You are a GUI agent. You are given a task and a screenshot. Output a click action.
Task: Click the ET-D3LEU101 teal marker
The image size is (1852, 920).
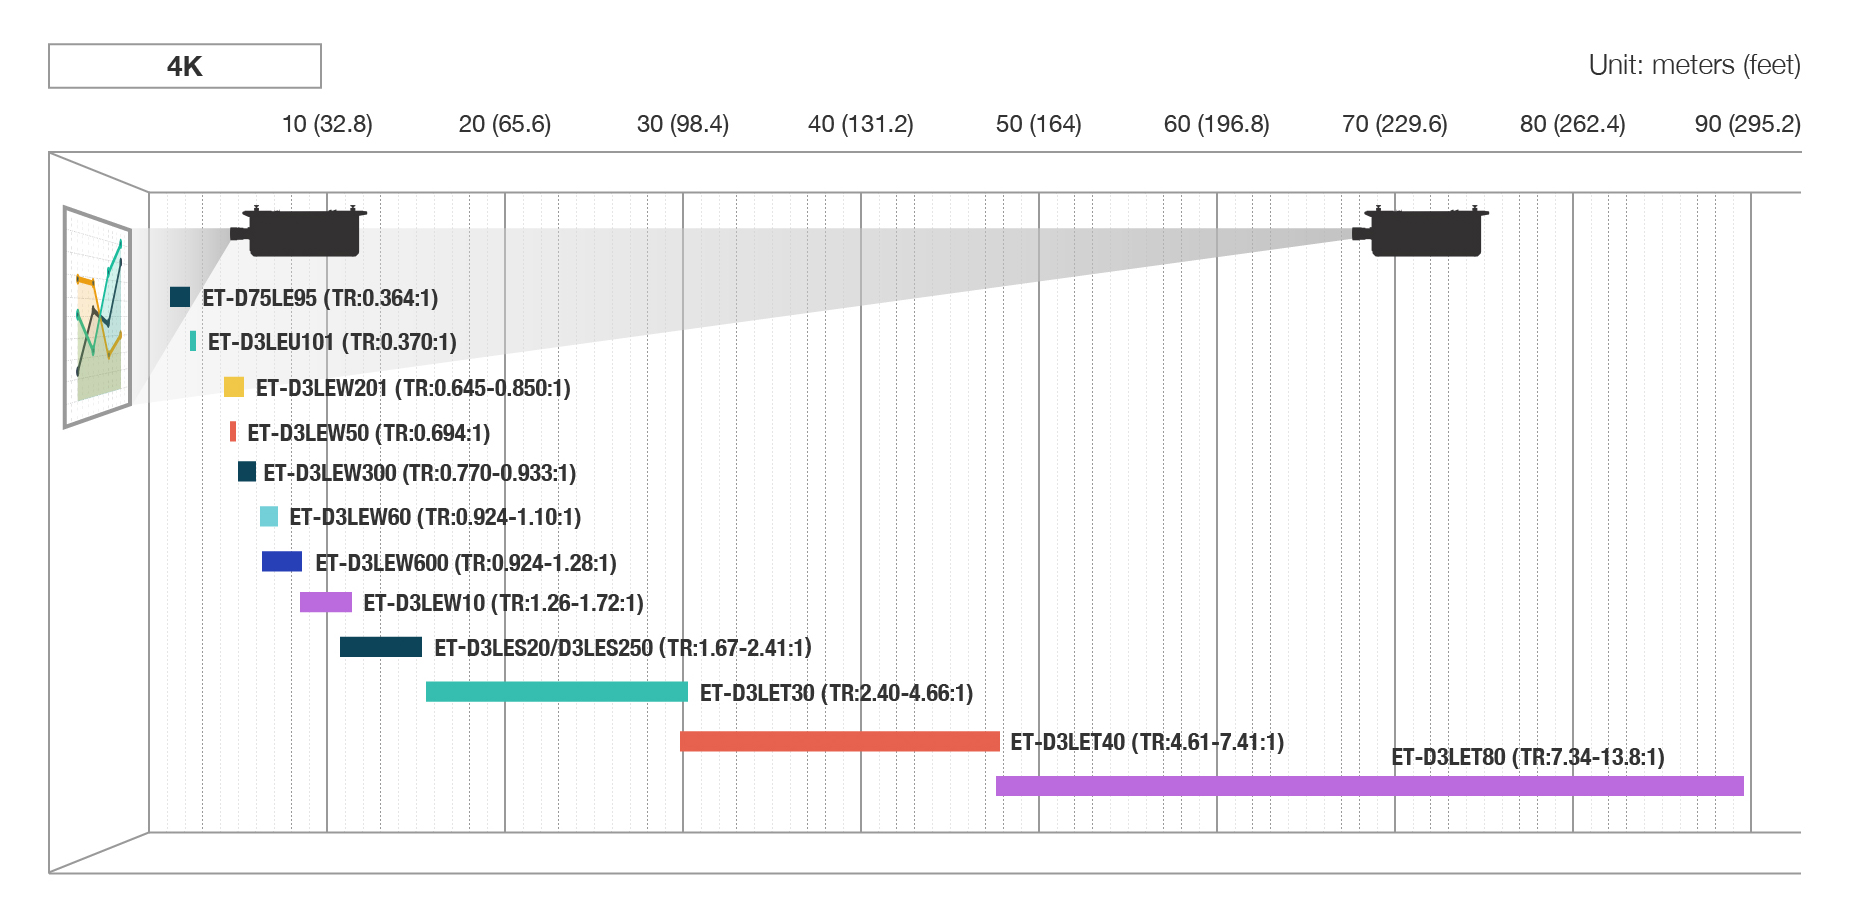[193, 341]
